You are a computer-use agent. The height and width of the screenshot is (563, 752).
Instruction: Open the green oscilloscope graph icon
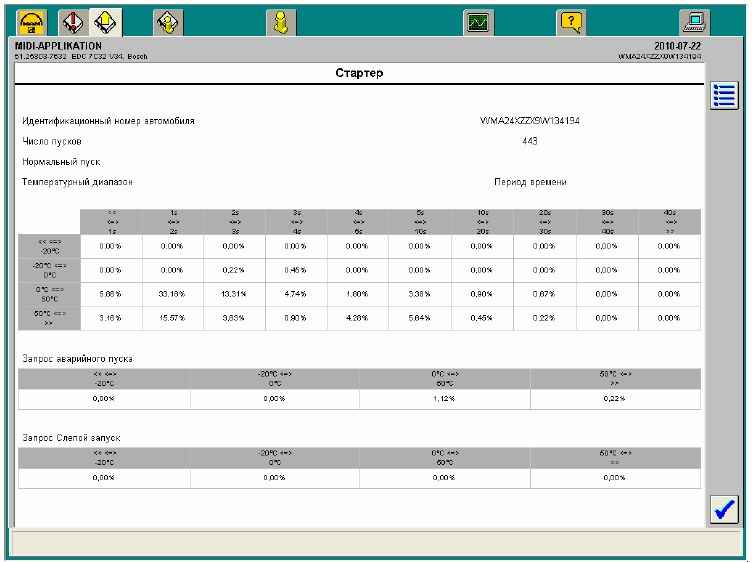click(478, 23)
